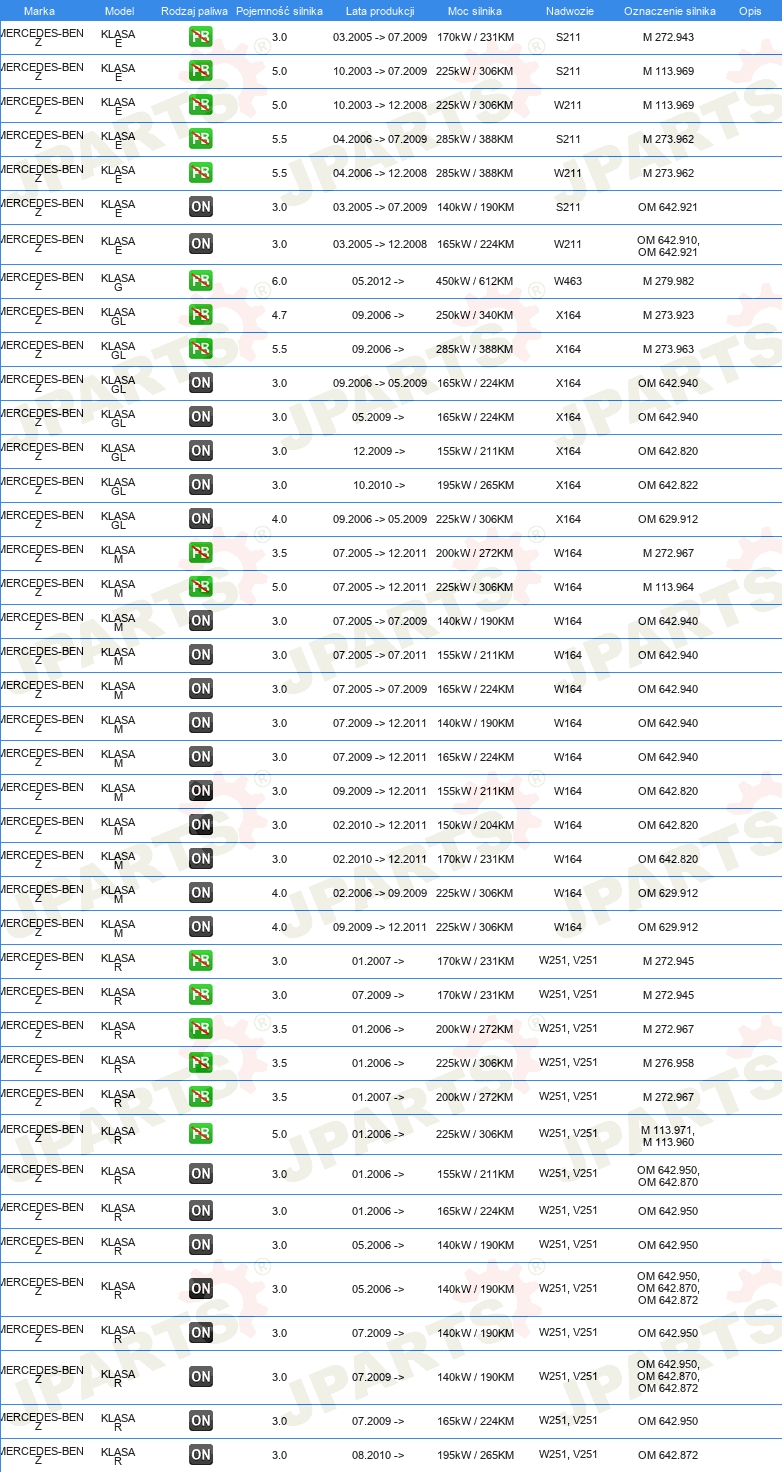
Task: Select the production dates 07.2005 -> 07.2011
Action: (380, 655)
